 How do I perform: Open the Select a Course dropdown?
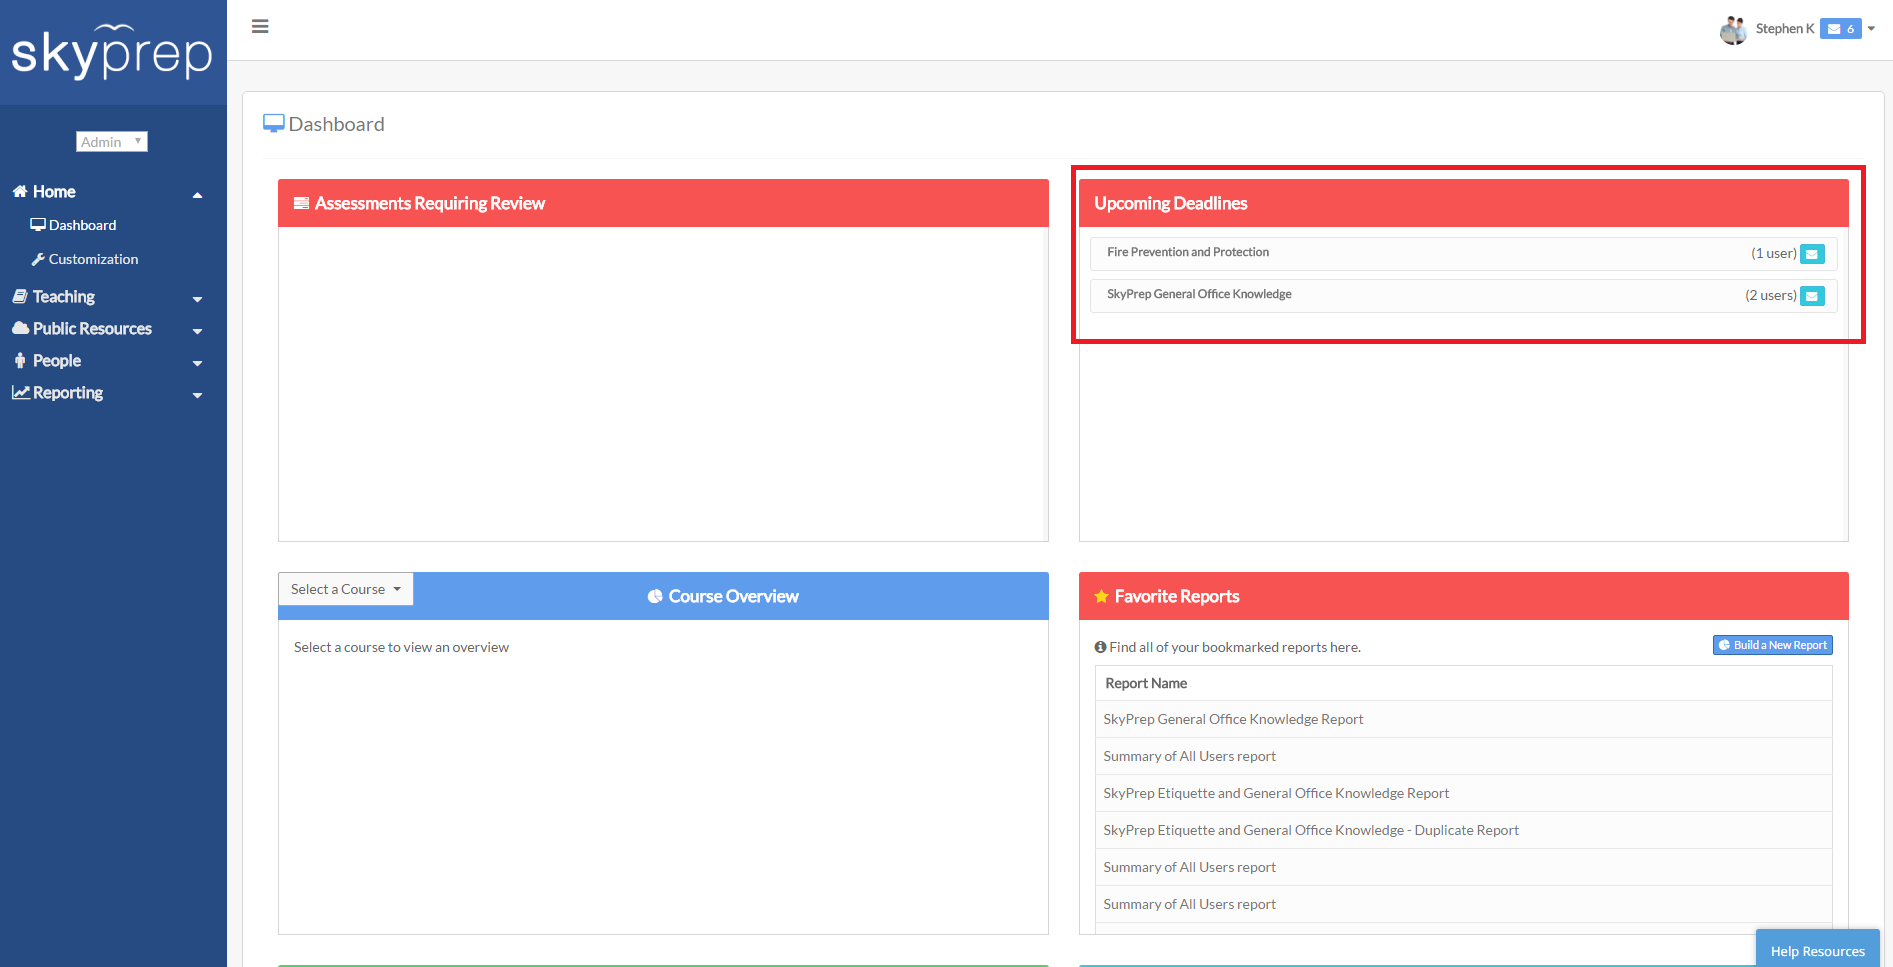coord(345,590)
